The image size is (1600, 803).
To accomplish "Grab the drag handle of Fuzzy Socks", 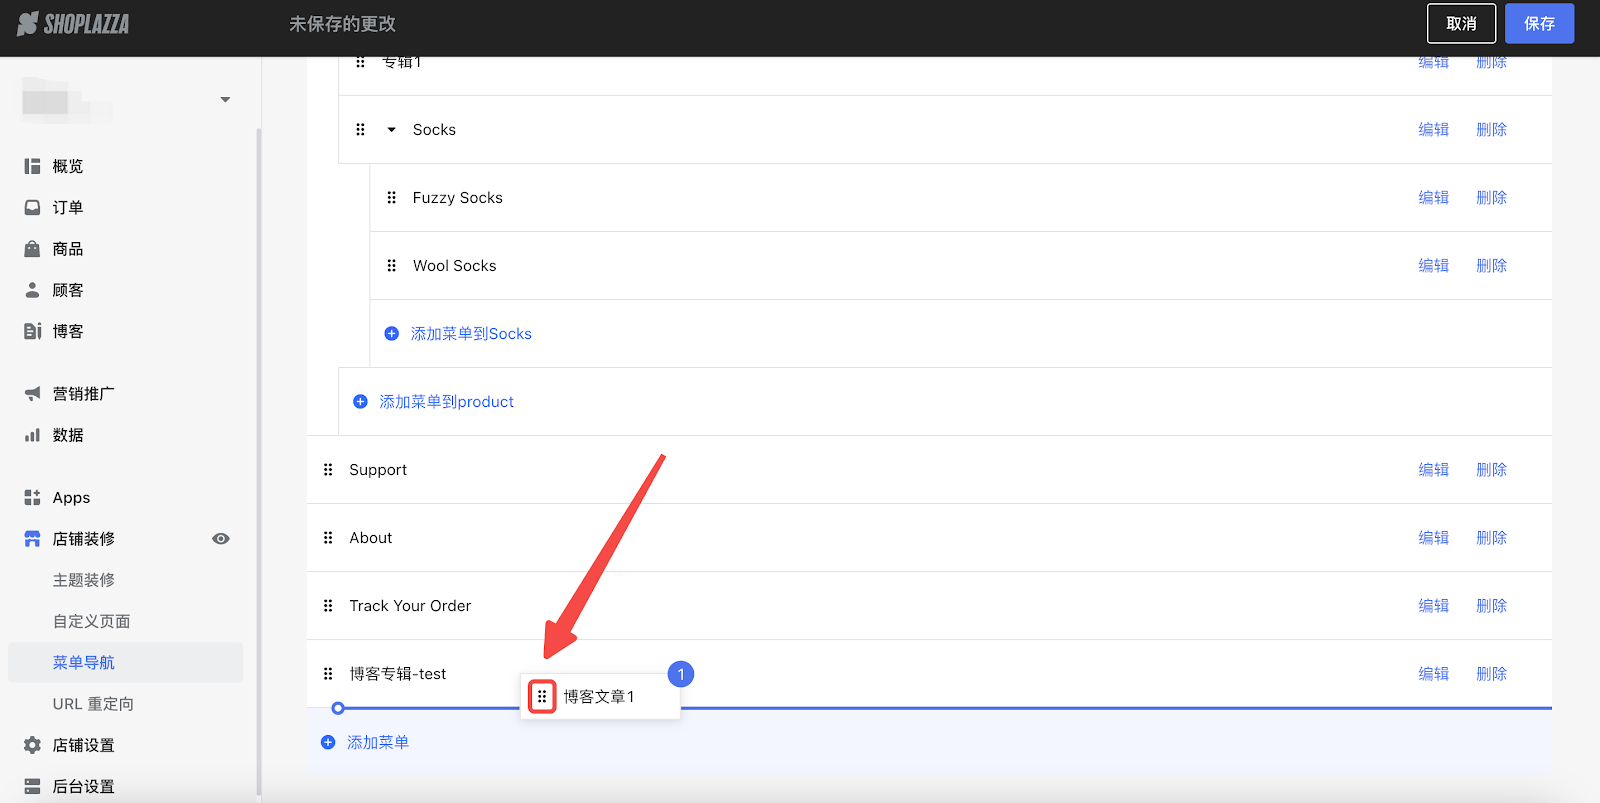I will coord(392,197).
